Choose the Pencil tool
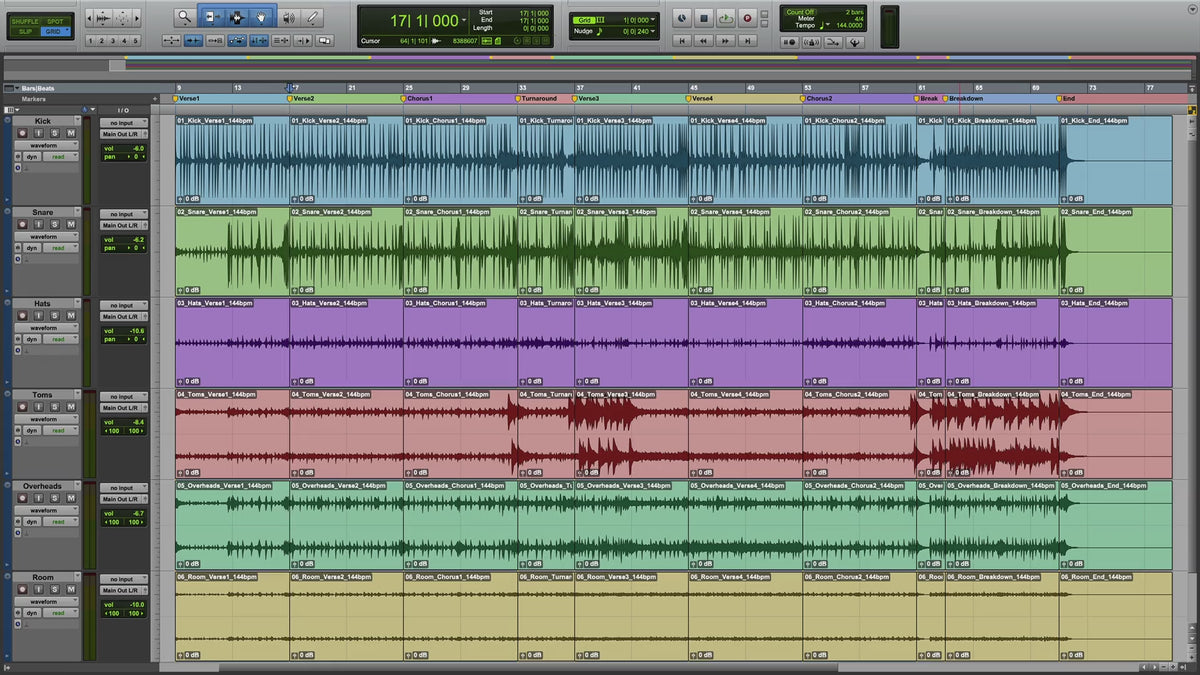The height and width of the screenshot is (675, 1200). [313, 17]
